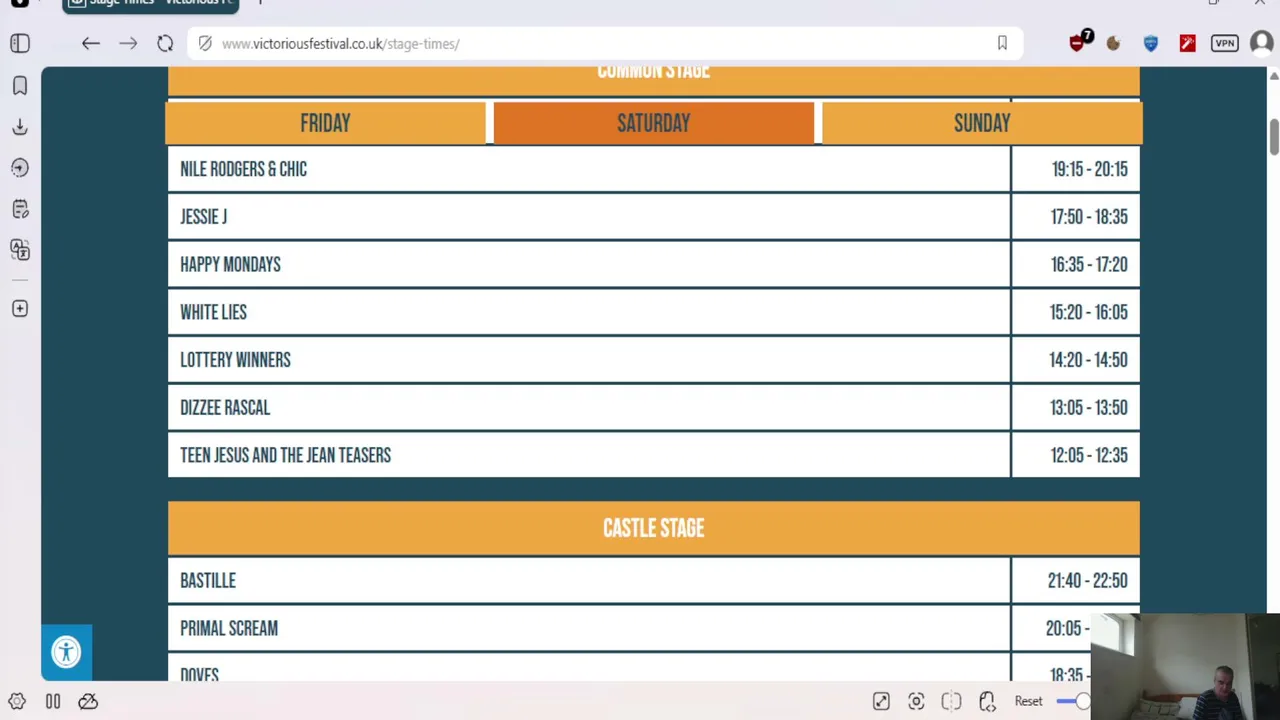Toggle the side panel icon in the toolbar
The height and width of the screenshot is (720, 1280).
(x=20, y=43)
